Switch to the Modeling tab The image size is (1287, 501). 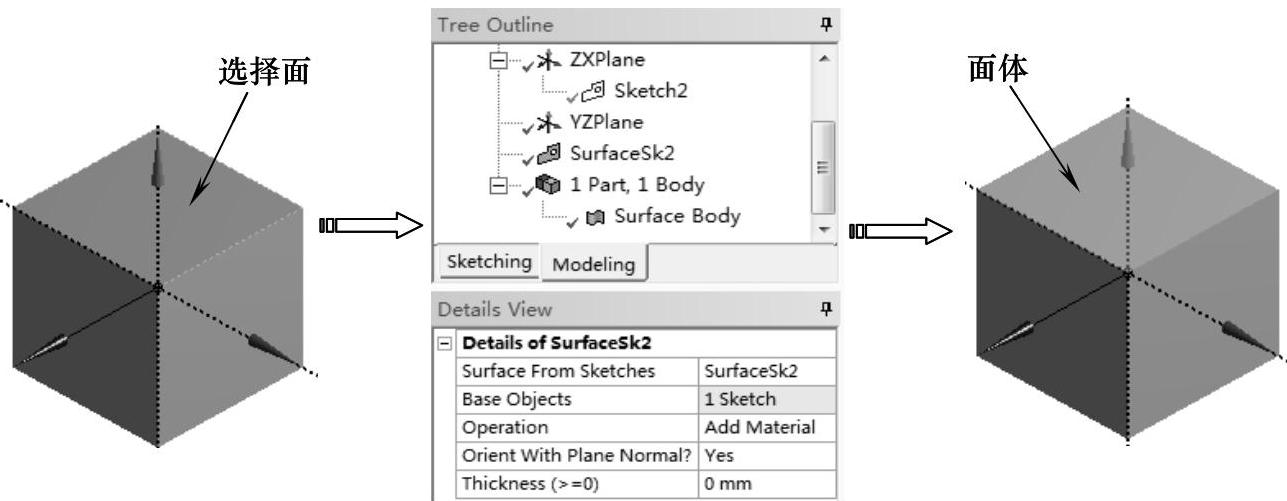click(593, 265)
